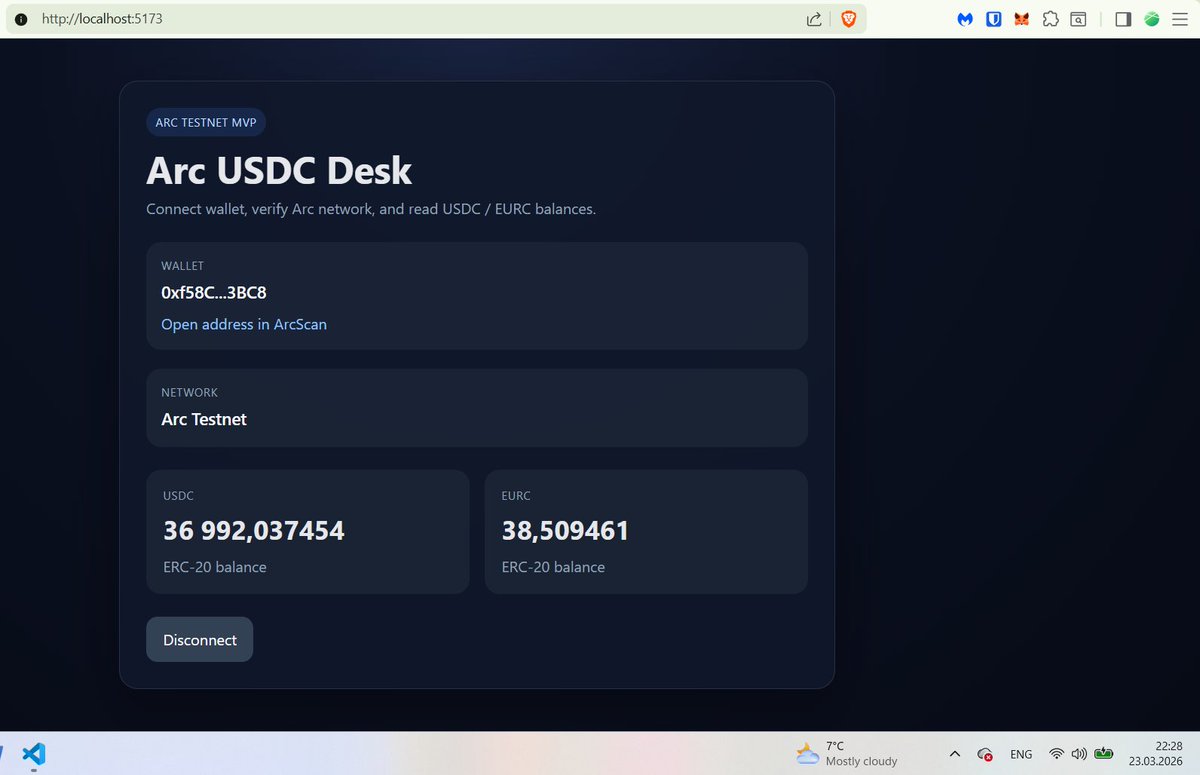1200x775 pixels.
Task: Open address in ArcScan link
Action: click(244, 324)
